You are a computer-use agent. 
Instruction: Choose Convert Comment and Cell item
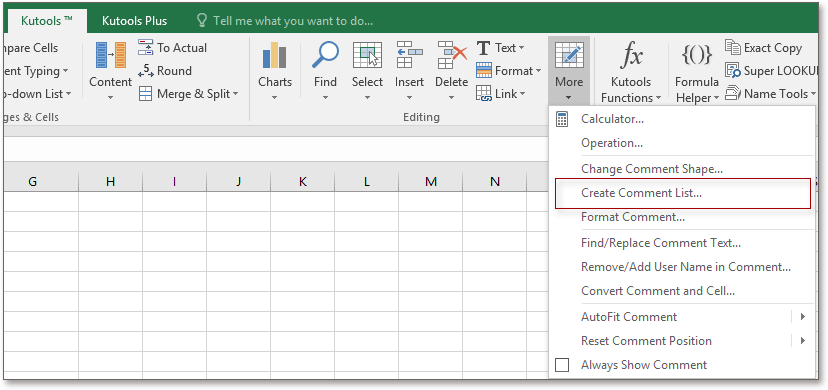[683, 291]
